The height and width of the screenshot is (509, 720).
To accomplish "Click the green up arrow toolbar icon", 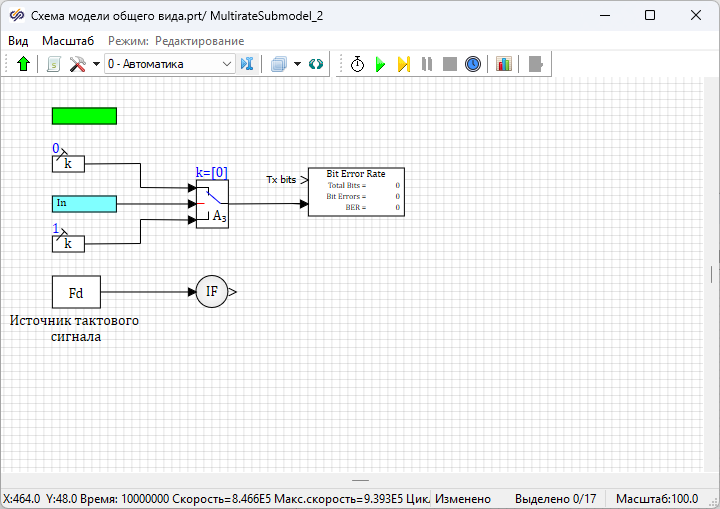I will (24, 64).
